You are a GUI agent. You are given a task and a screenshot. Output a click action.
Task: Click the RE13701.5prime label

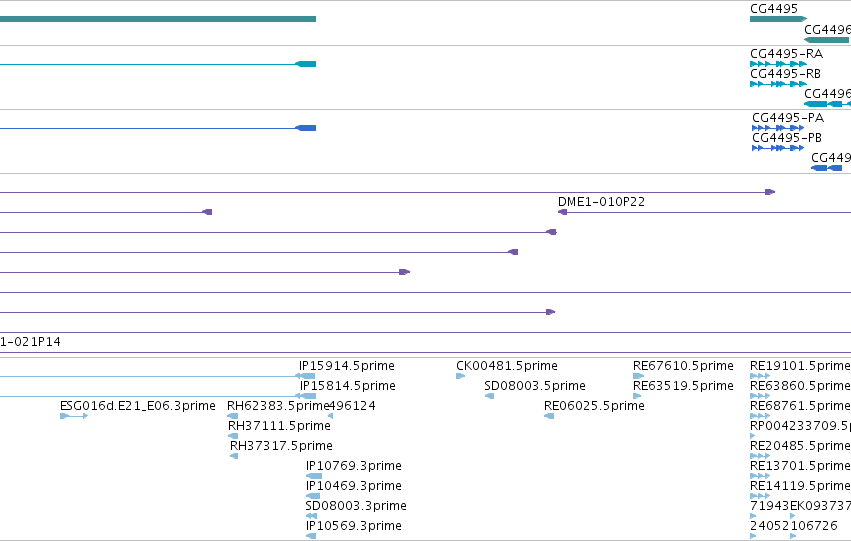[801, 466]
